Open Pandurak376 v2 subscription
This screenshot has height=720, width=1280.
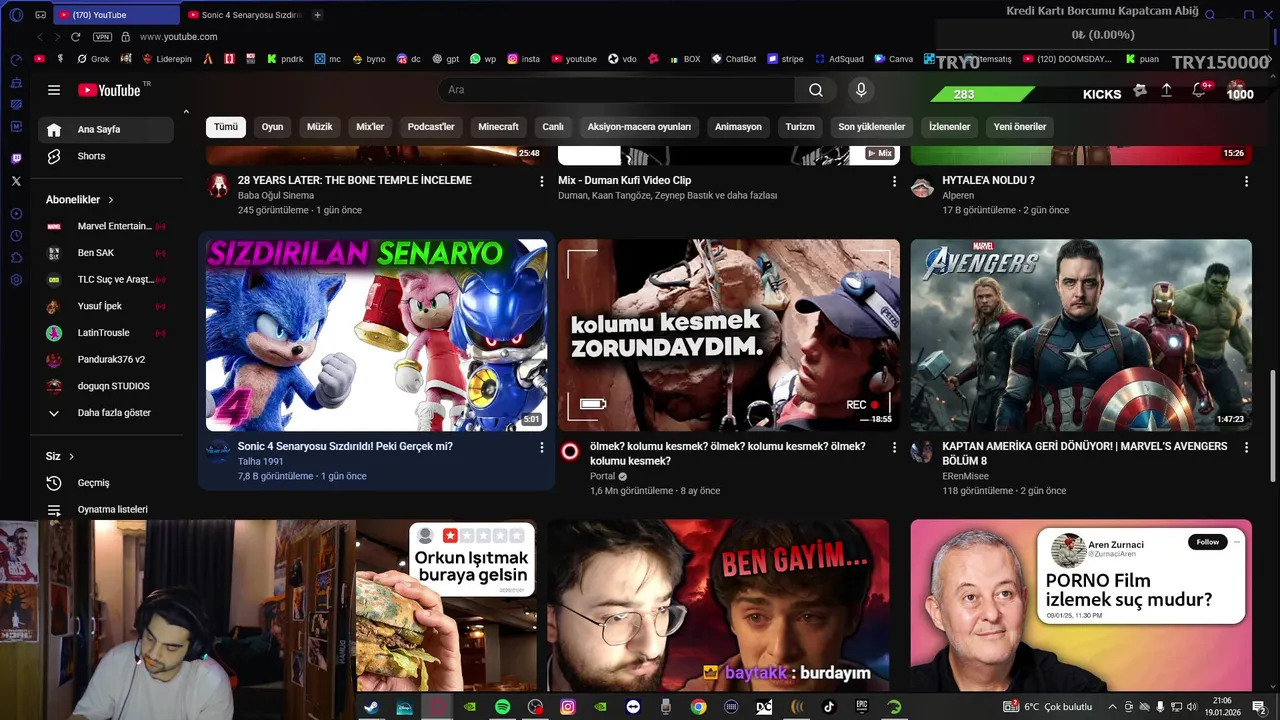coord(106,359)
